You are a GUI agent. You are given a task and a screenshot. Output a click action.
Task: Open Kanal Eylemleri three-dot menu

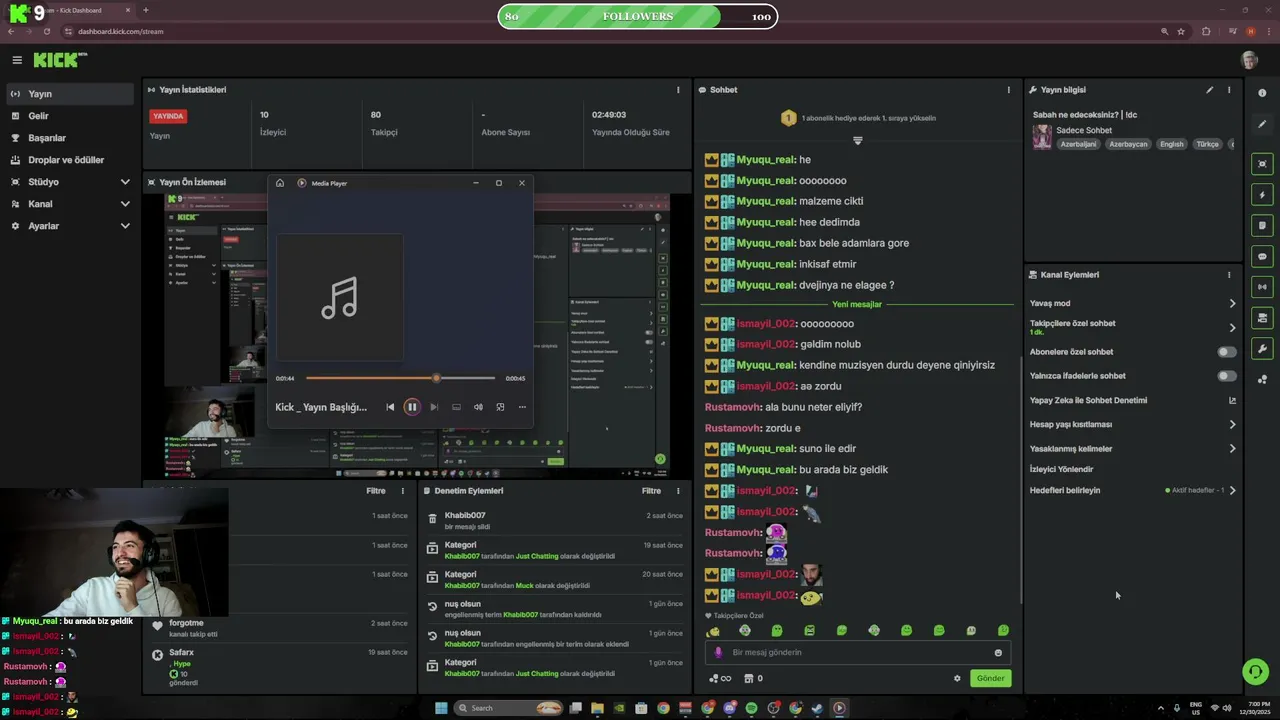click(1229, 275)
